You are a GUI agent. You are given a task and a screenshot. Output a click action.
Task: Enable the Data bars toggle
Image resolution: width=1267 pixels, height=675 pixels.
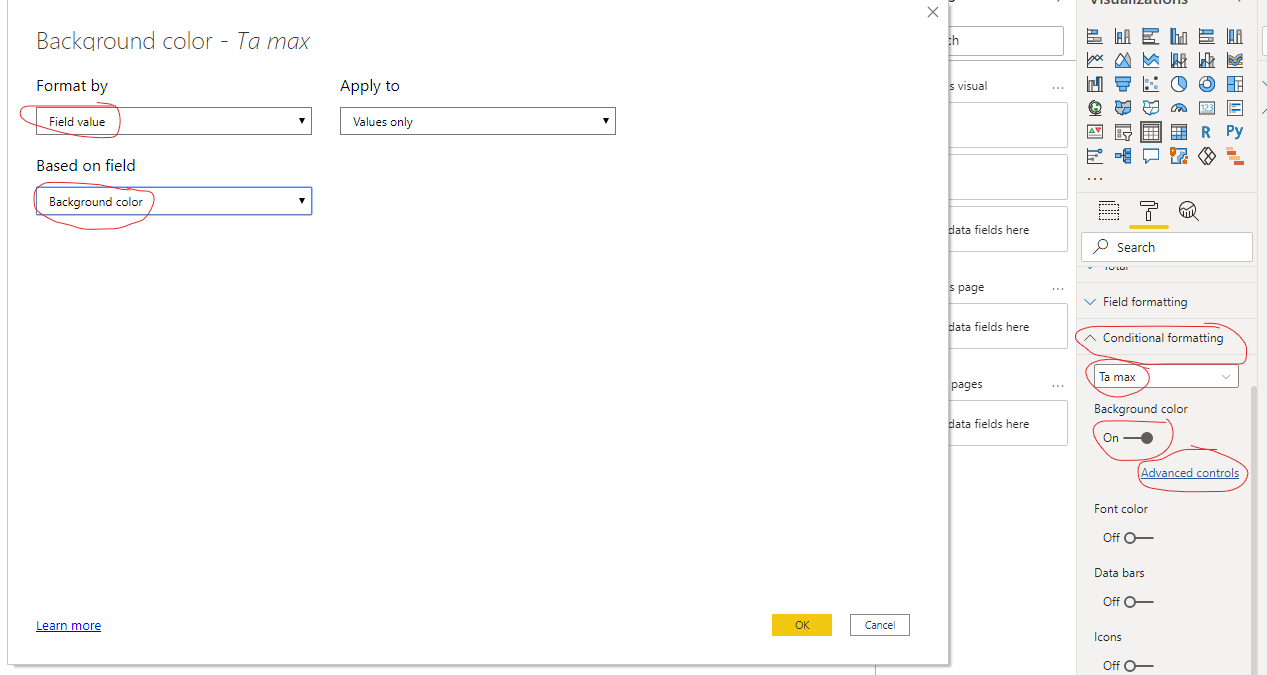tap(1138, 602)
